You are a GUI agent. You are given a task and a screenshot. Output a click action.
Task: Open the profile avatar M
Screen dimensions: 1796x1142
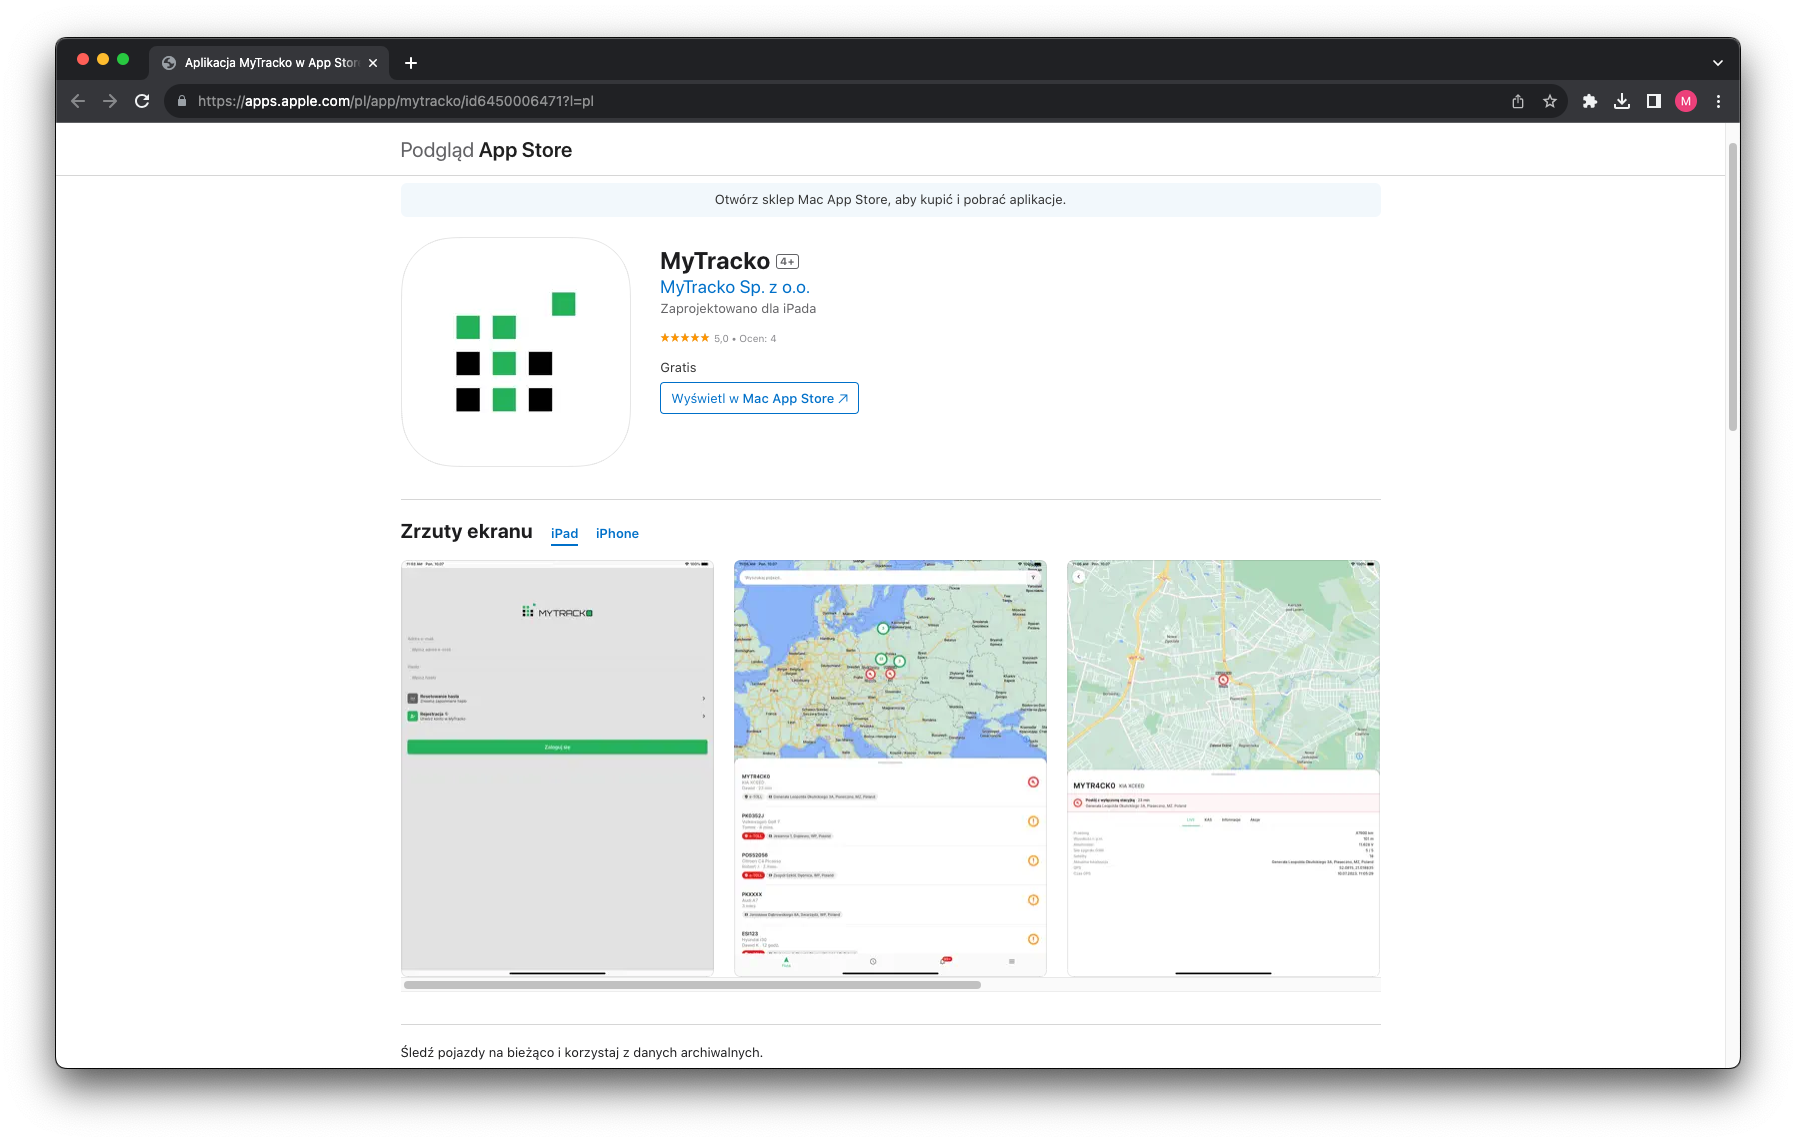[1686, 101]
